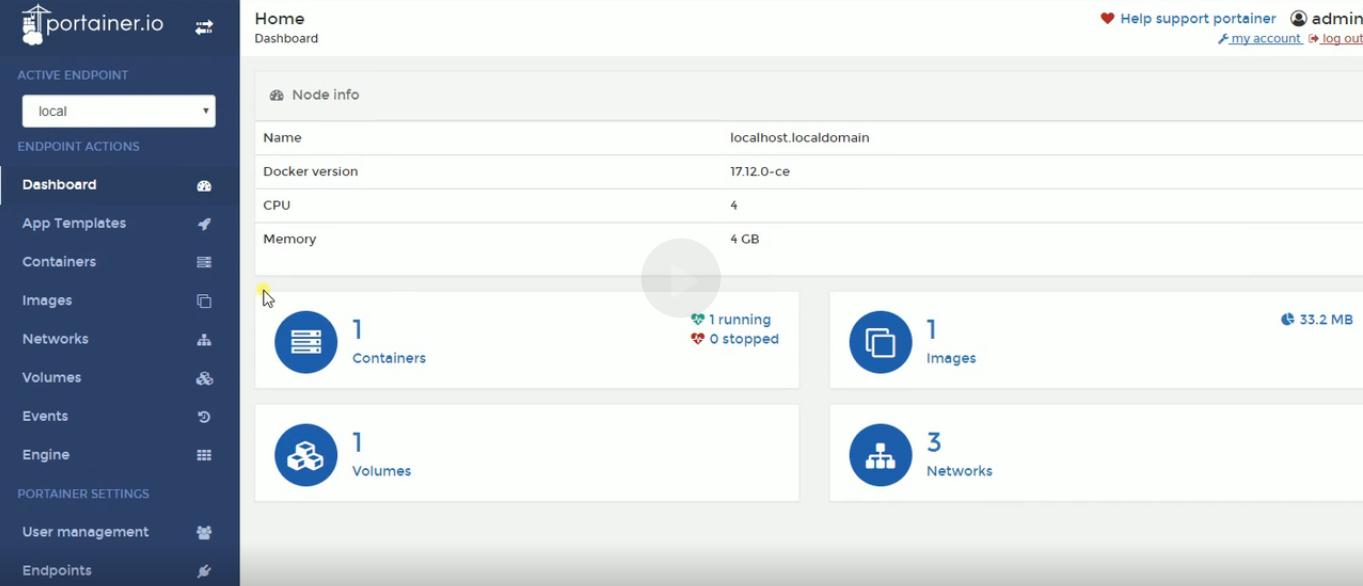Go to the Endpoints menu item
The image size is (1363, 586).
click(57, 570)
